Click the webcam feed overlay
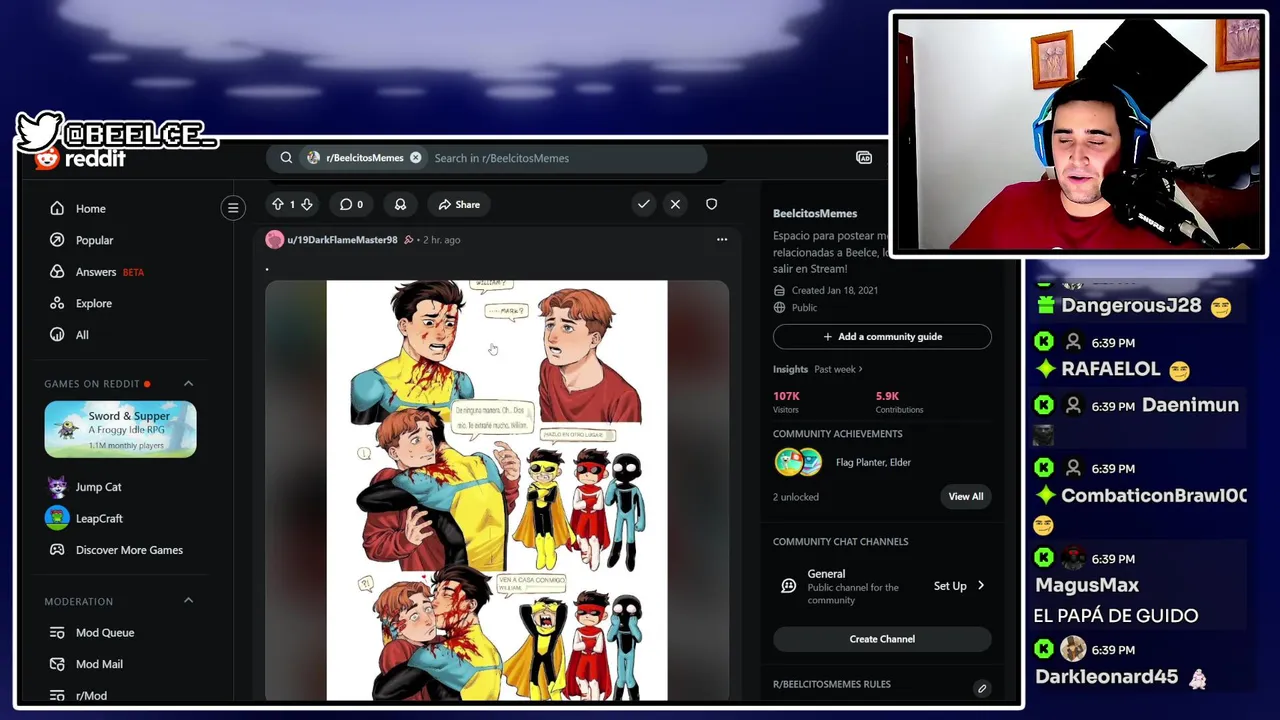This screenshot has height=720, width=1280. click(x=1078, y=134)
